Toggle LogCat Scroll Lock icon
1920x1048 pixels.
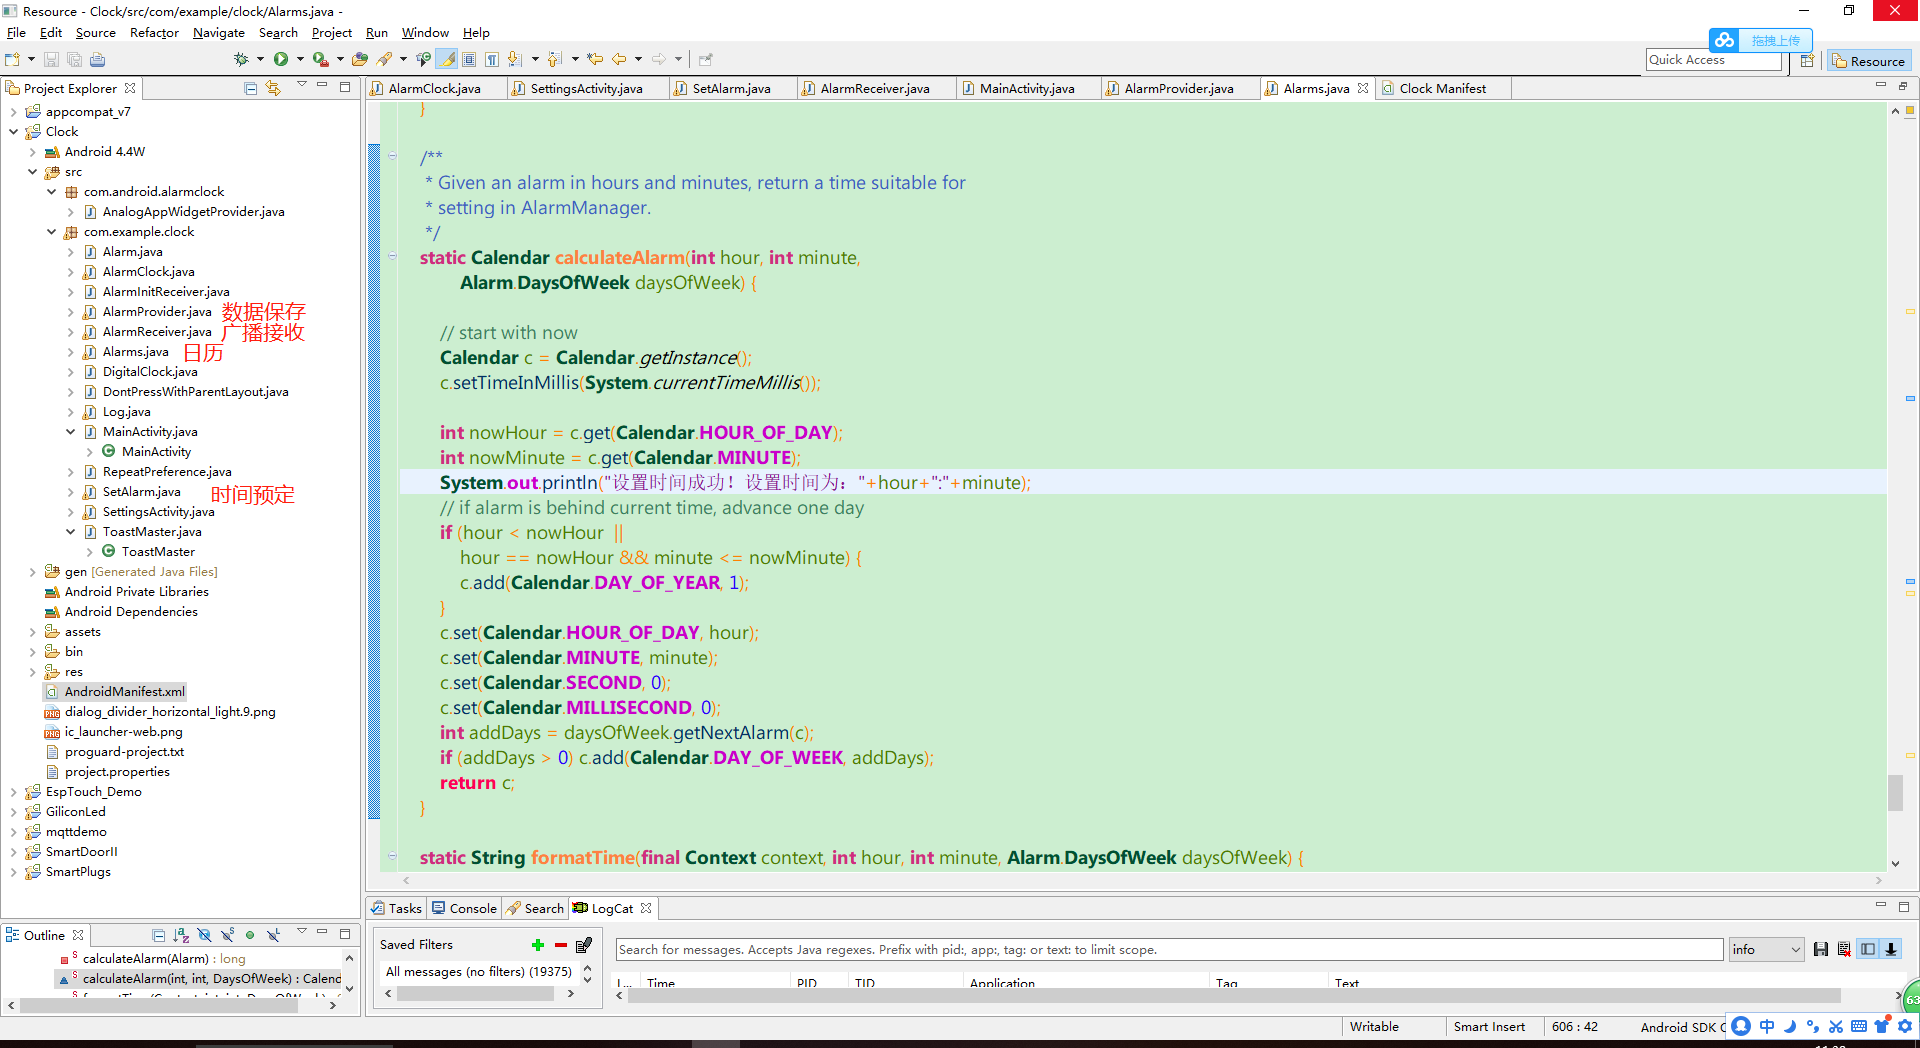(1891, 949)
